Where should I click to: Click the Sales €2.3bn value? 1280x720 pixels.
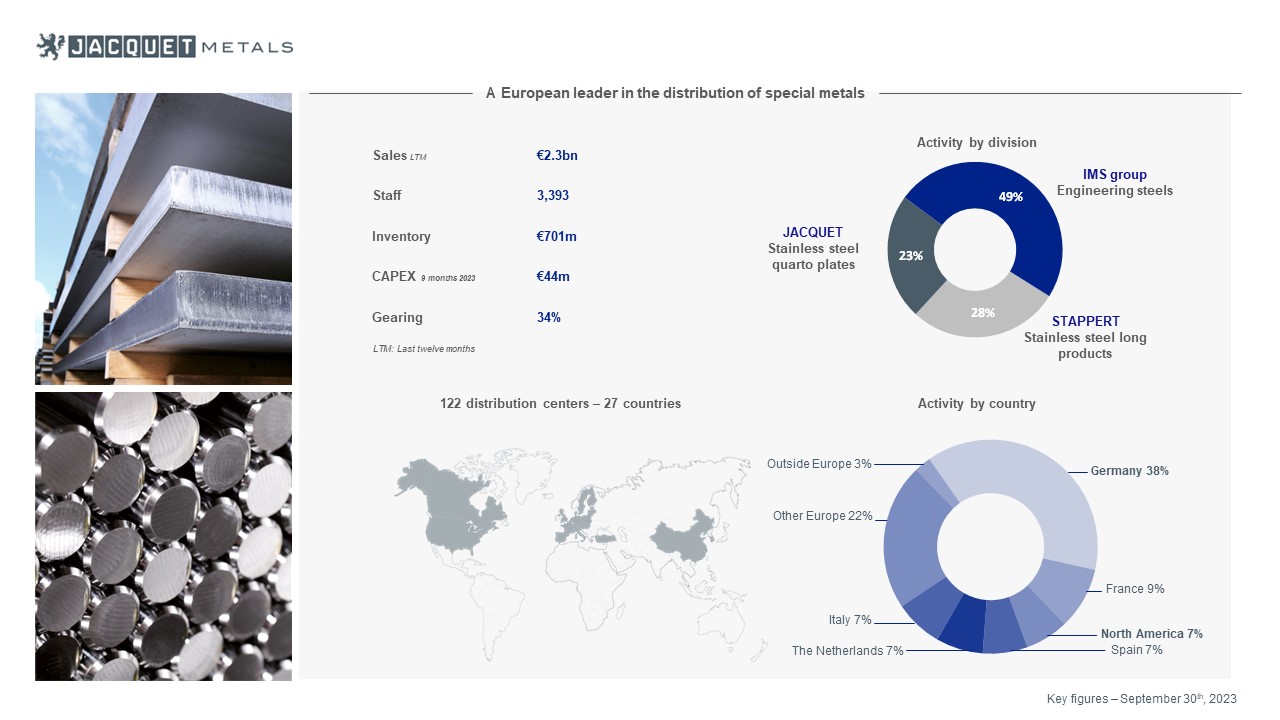tap(557, 155)
